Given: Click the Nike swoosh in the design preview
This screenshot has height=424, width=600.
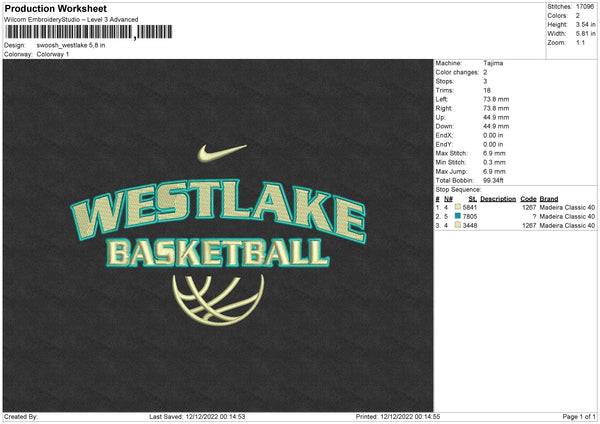Looking at the screenshot, I should coord(222,153).
